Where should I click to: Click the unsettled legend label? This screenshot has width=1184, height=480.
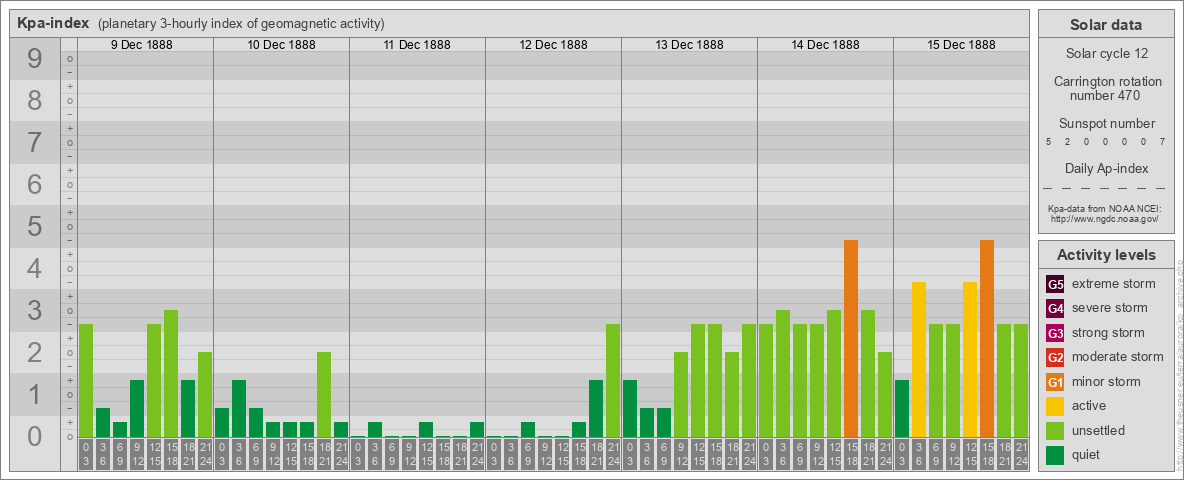(x=1098, y=430)
